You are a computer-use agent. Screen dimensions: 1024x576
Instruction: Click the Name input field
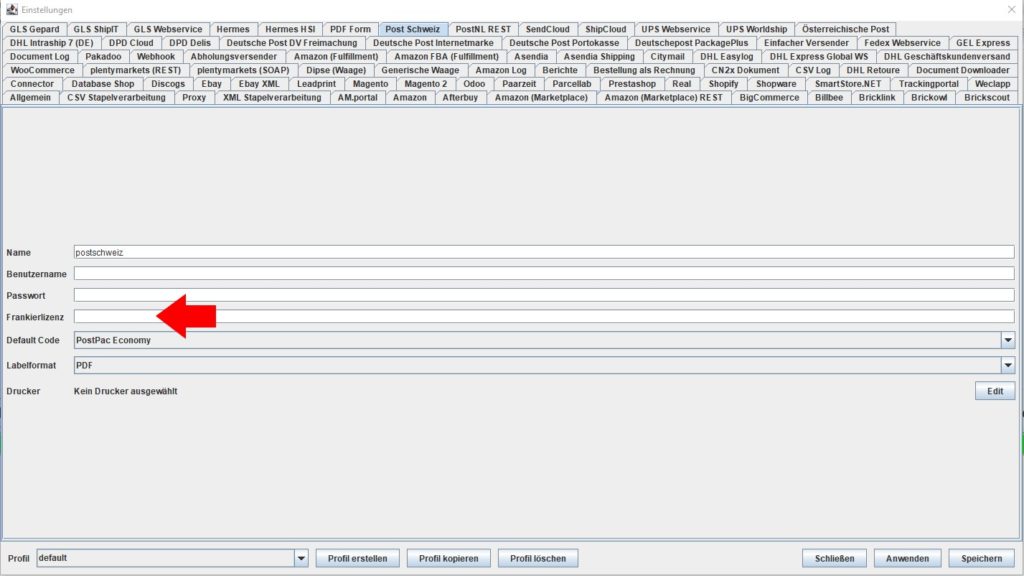(544, 252)
